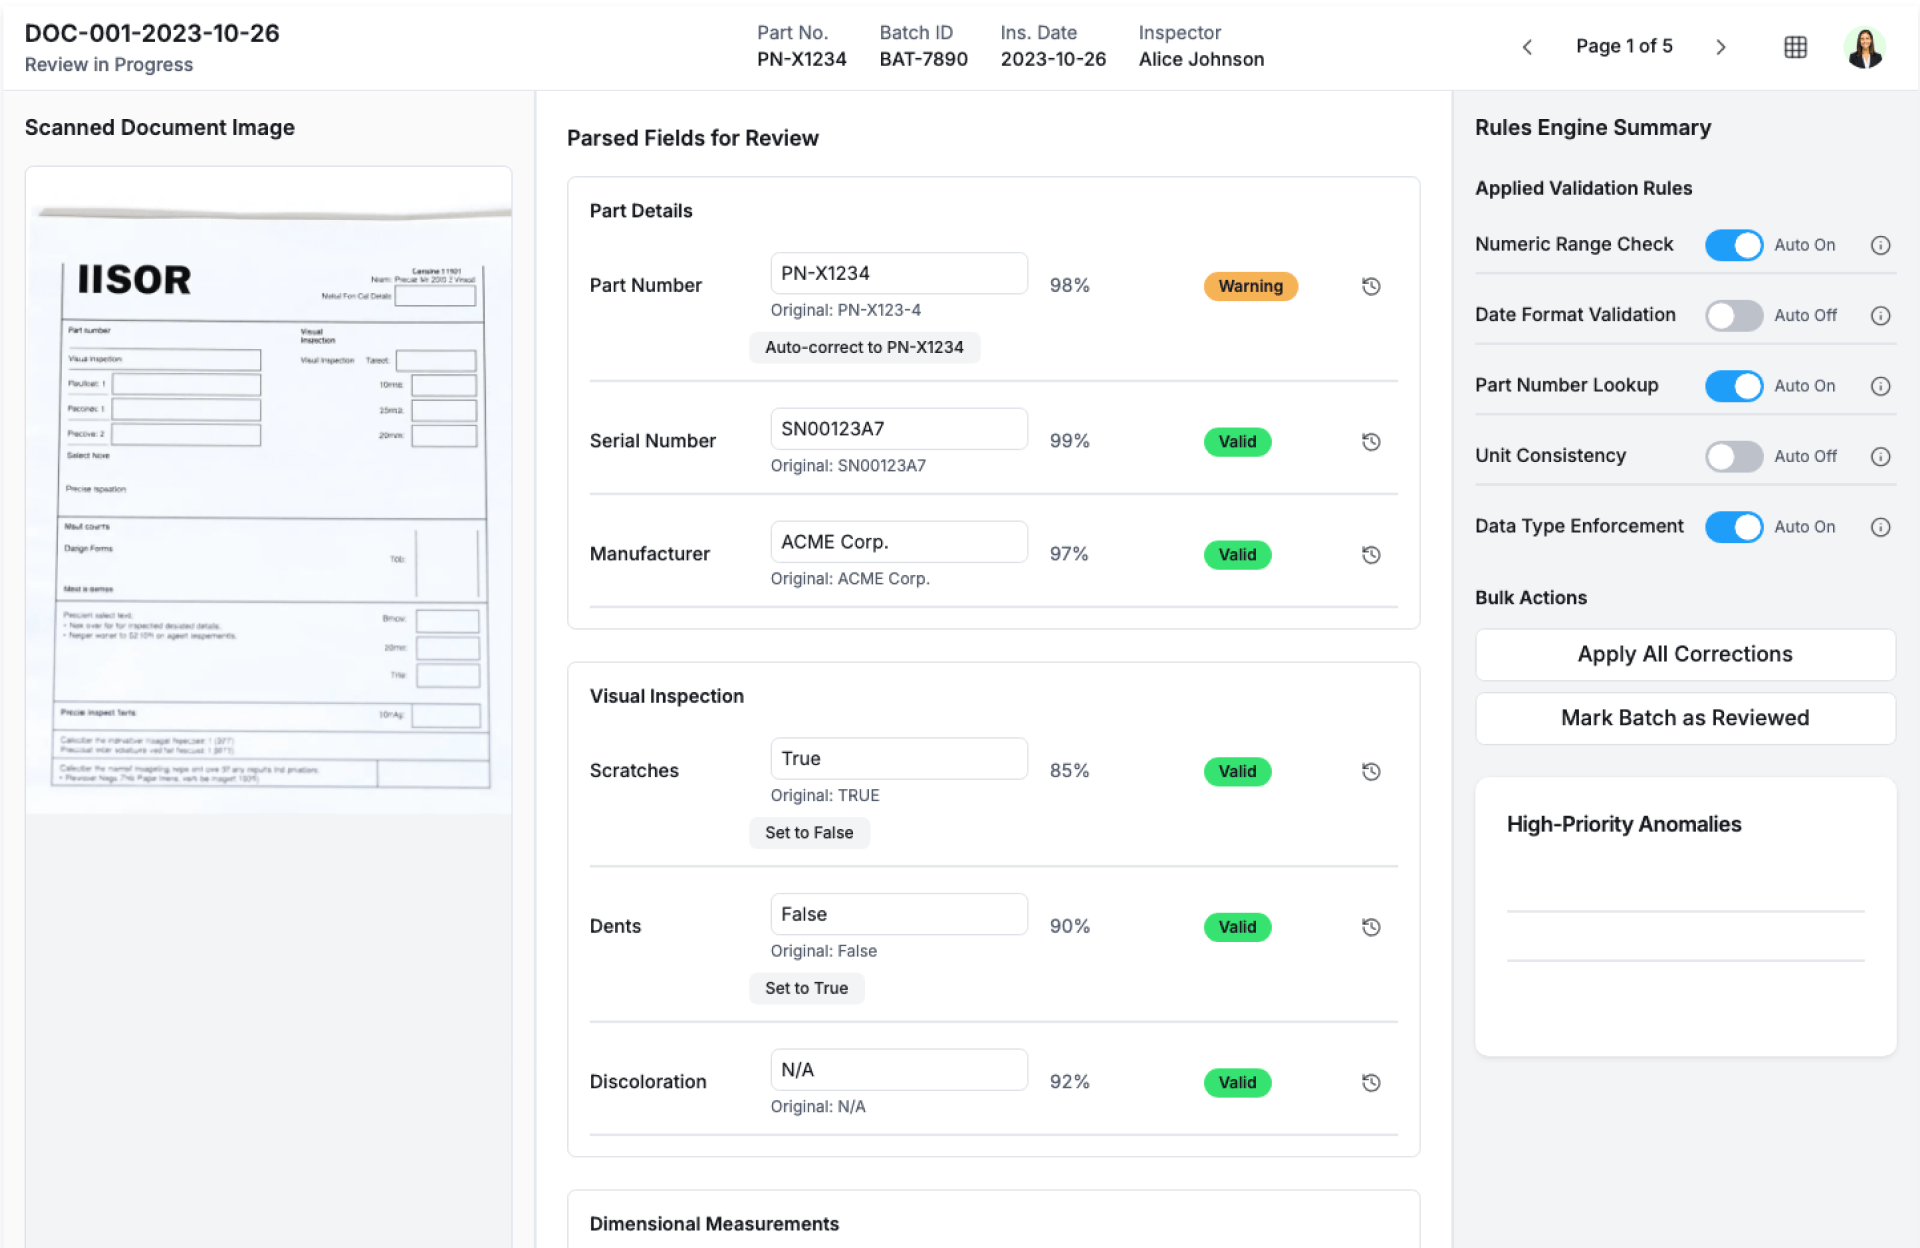Open history for Serial Number field

(x=1371, y=442)
